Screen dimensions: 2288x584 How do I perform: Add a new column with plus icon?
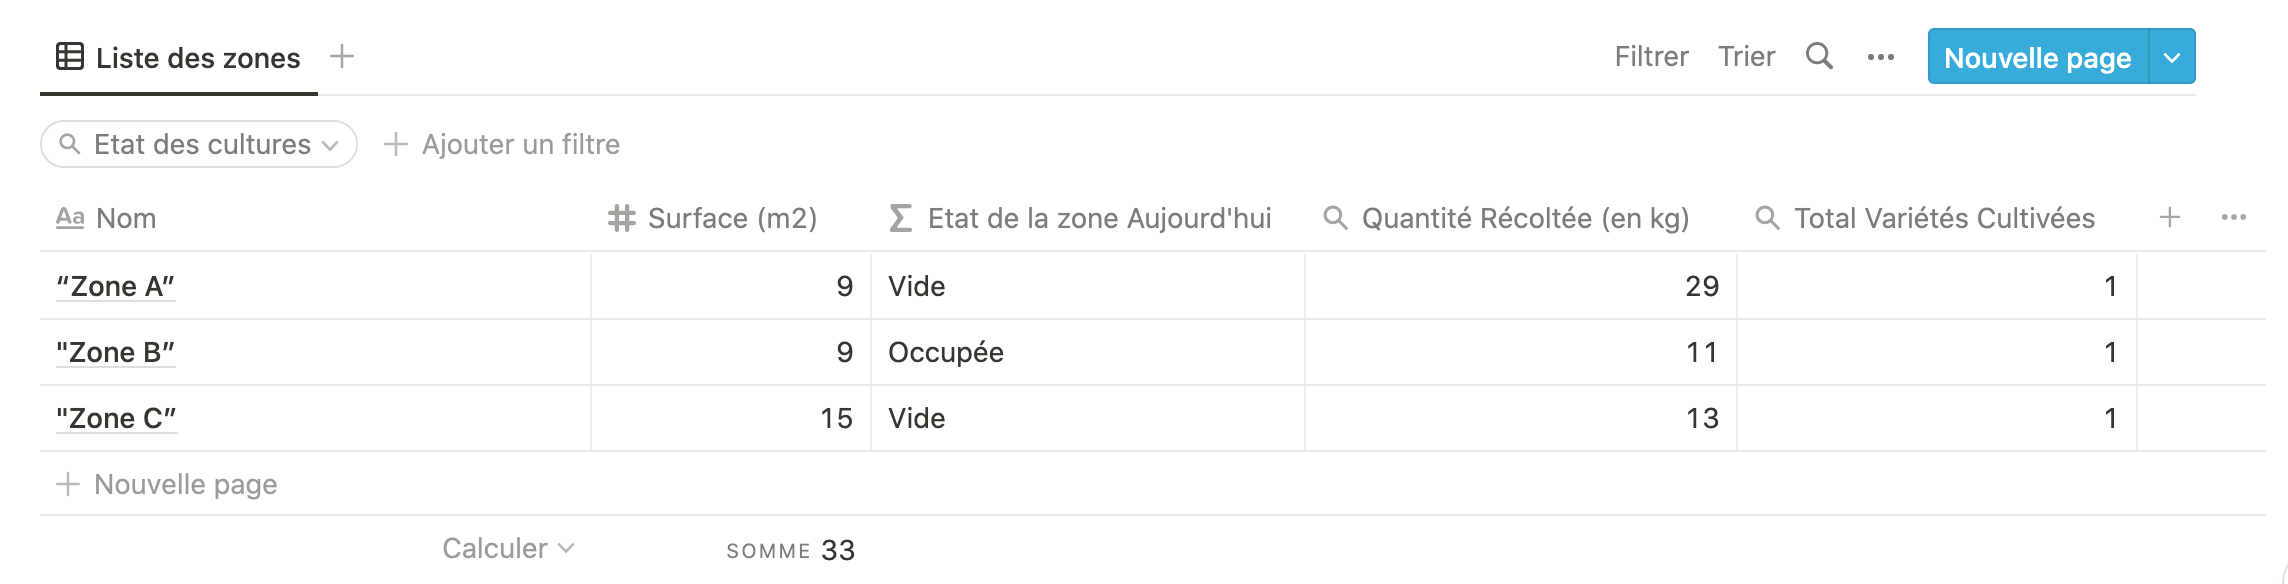pyautogui.click(x=2169, y=218)
